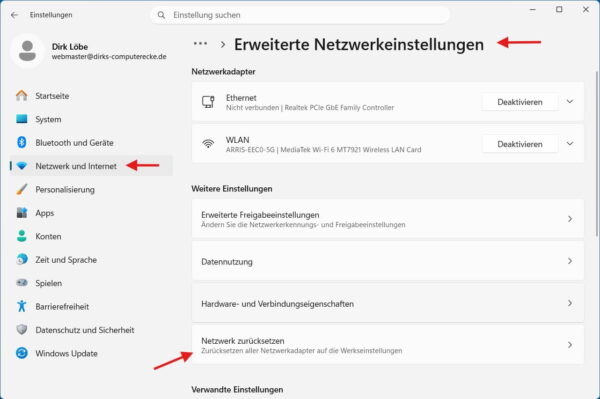Click the Barrierefreiheit accessibility icon
The image size is (600, 399).
pyautogui.click(x=22, y=306)
